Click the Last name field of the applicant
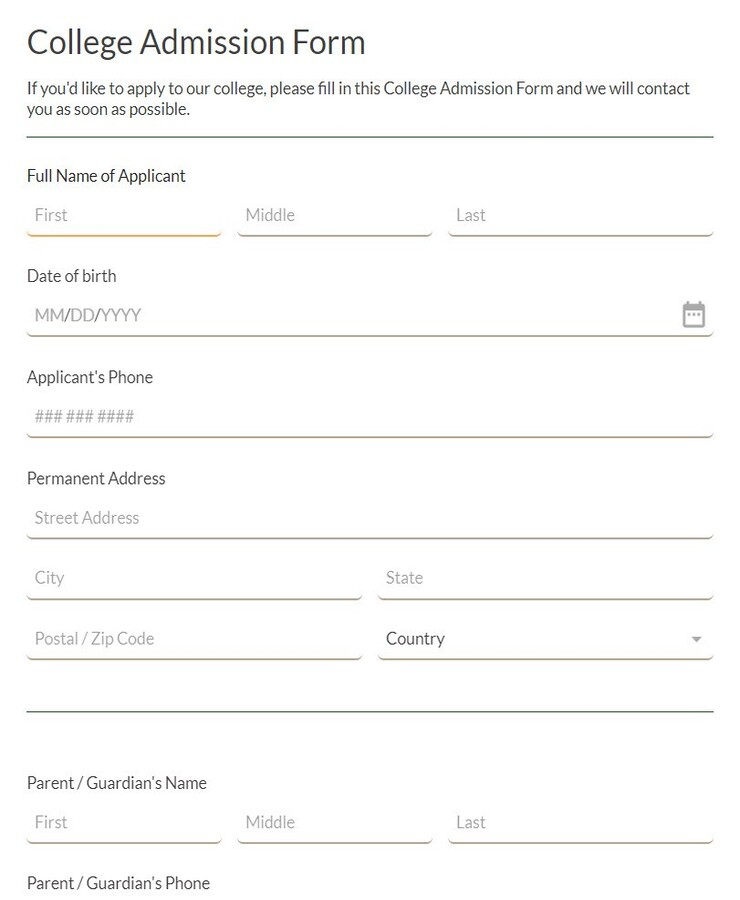This screenshot has height=900, width=740. tap(580, 215)
